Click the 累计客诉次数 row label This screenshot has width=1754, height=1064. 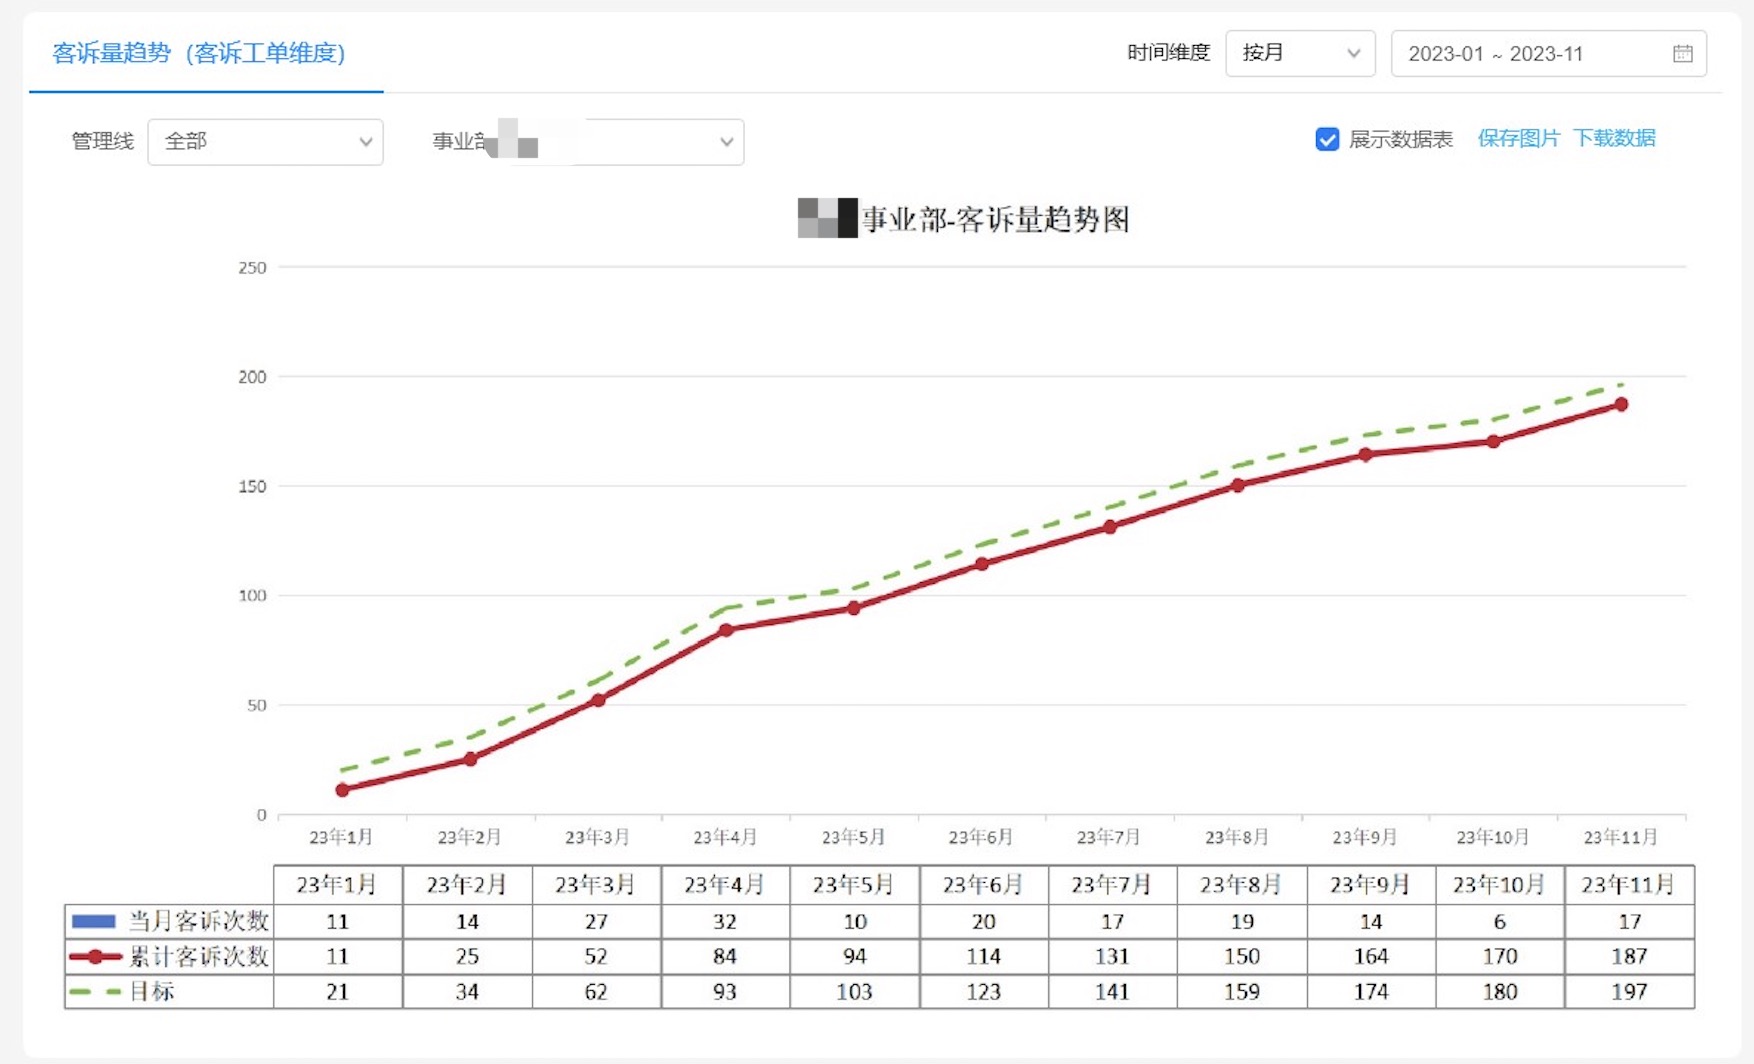[x=198, y=957]
